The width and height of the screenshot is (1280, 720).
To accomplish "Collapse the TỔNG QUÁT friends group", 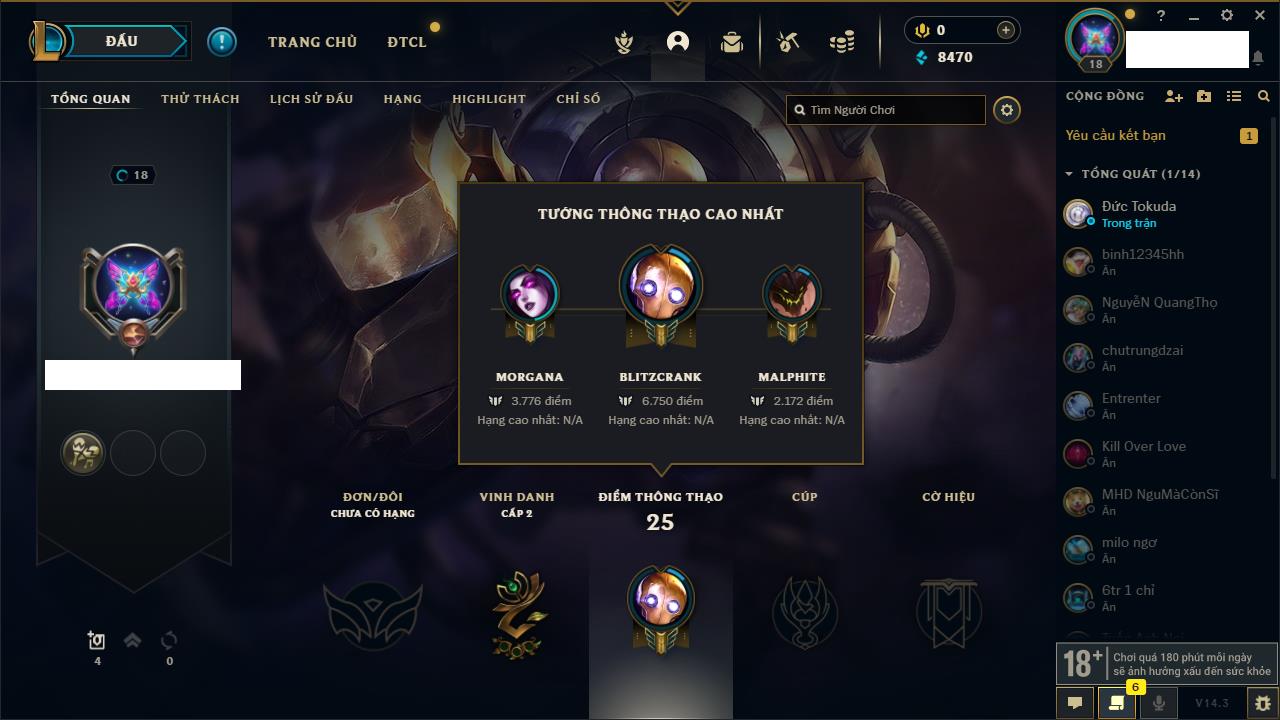I will pyautogui.click(x=1132, y=174).
